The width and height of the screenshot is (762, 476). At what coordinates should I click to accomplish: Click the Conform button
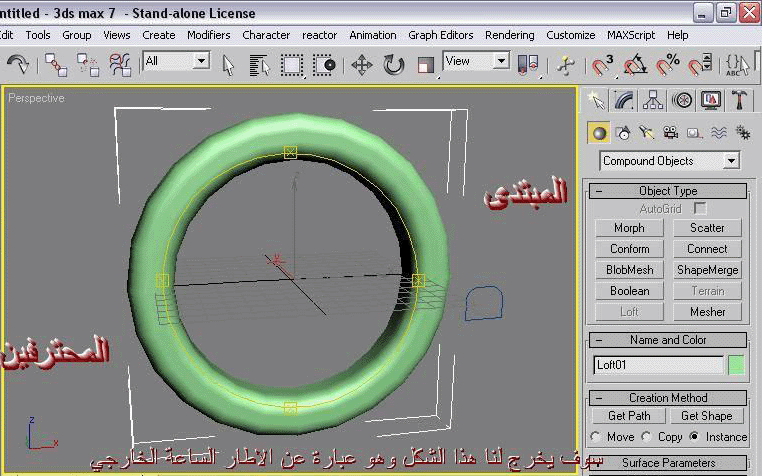pos(629,249)
